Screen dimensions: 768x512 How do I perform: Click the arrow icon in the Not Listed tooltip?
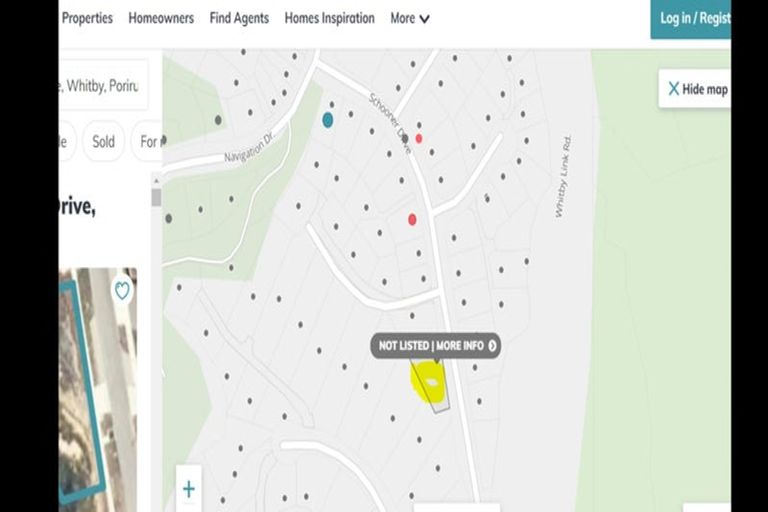point(492,346)
